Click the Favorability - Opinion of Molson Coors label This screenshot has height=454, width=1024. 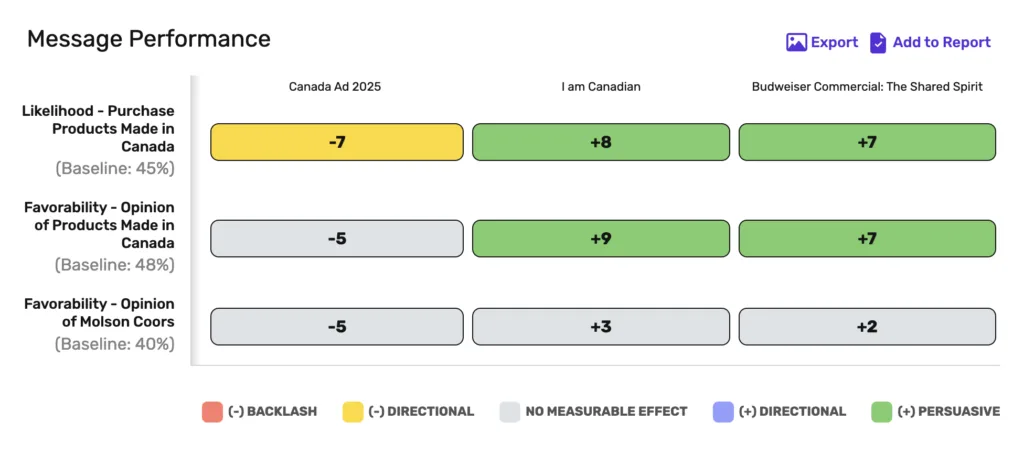[99, 313]
